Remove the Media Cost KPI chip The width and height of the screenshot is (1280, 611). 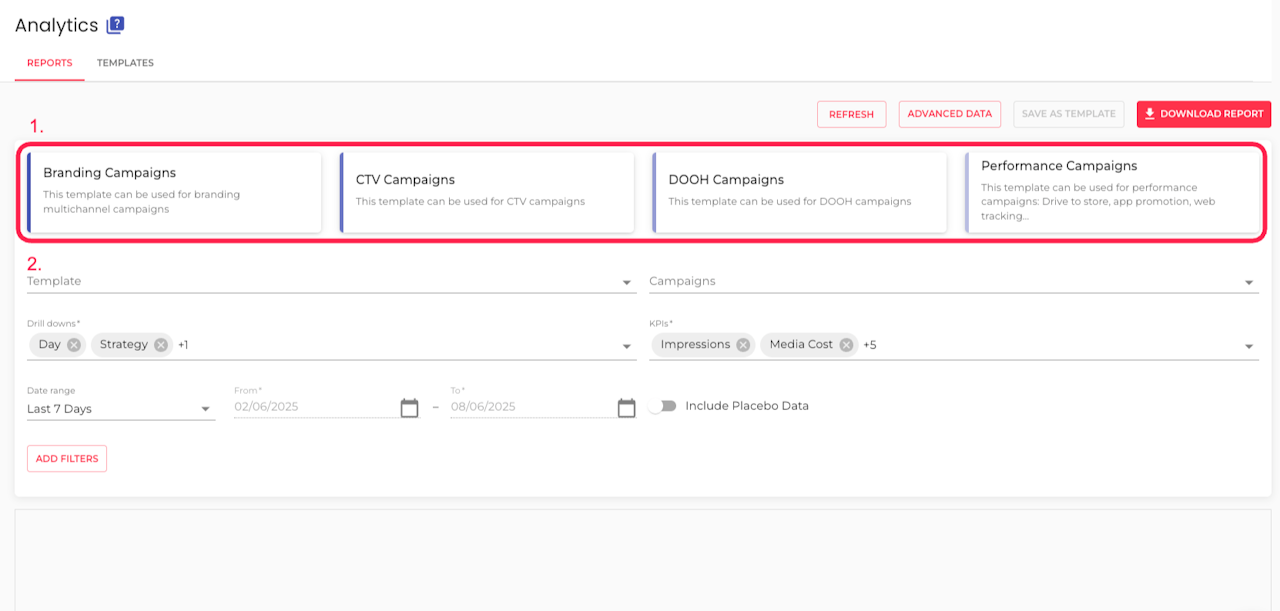(846, 345)
